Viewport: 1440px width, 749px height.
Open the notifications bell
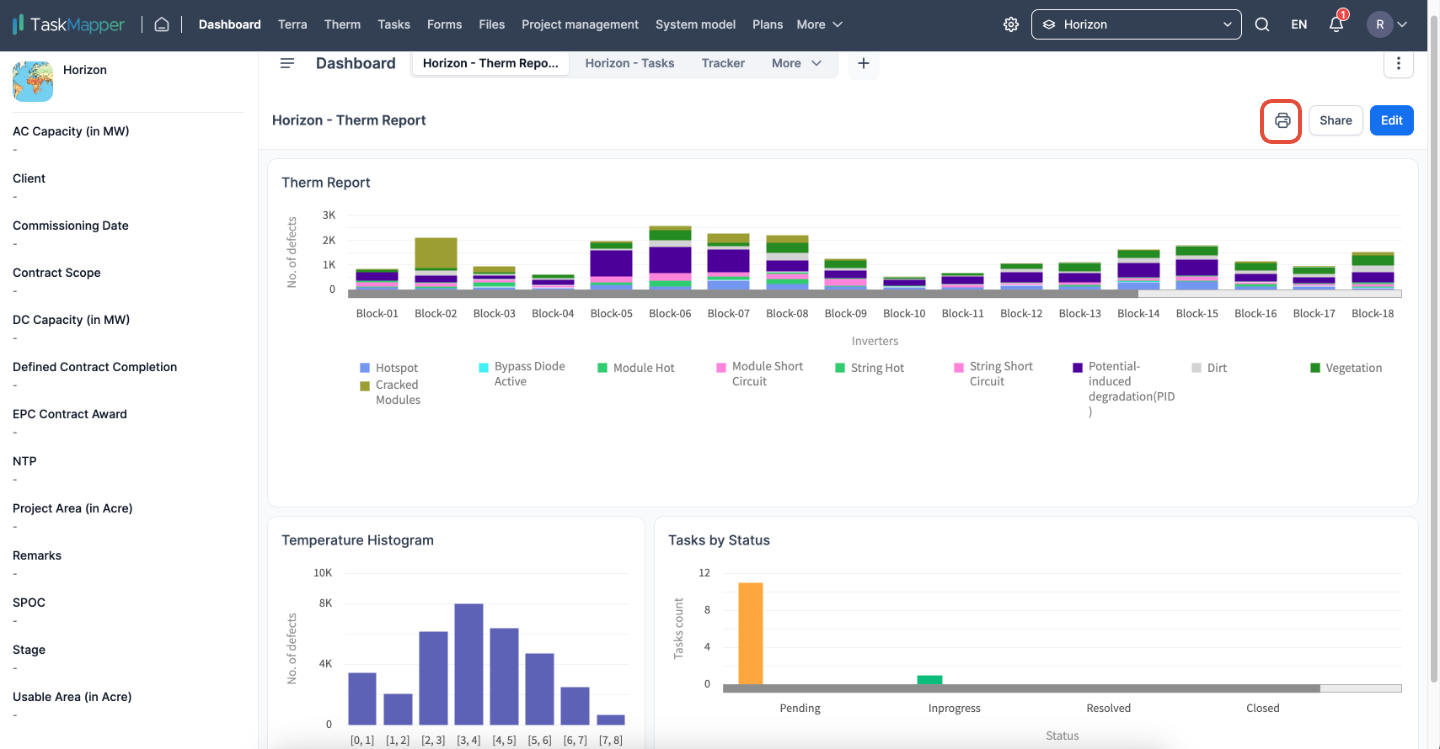1337,23
